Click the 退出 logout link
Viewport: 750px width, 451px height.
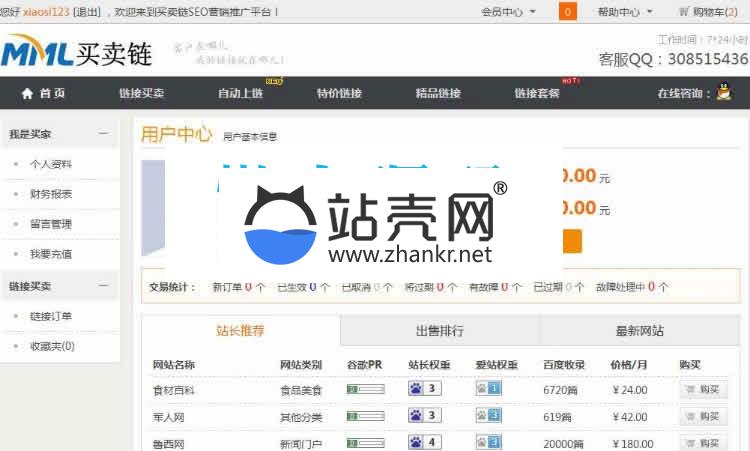pos(86,12)
